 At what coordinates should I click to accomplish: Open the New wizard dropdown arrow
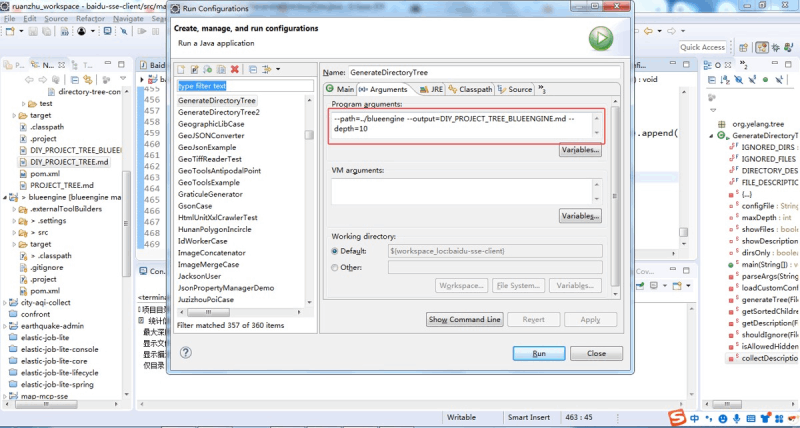point(21,31)
